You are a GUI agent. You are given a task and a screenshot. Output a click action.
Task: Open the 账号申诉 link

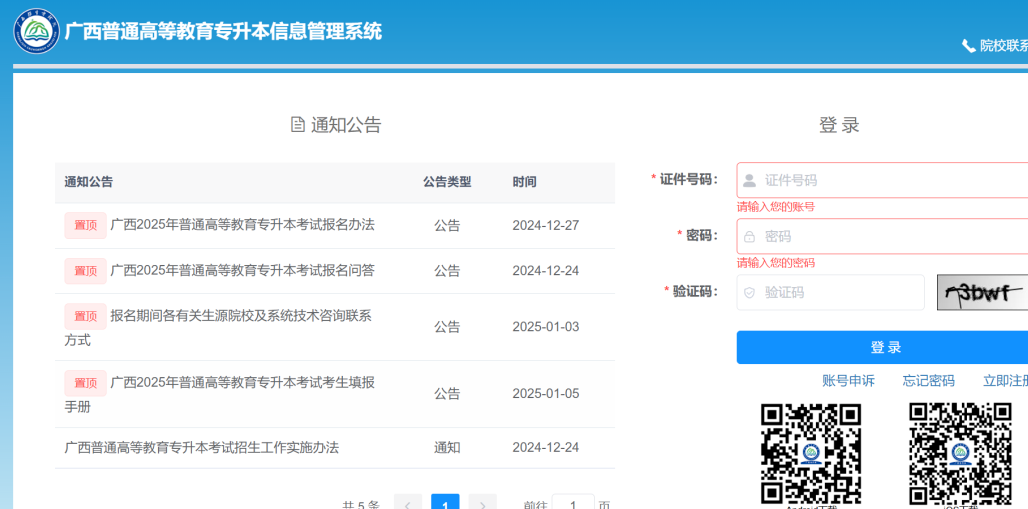pos(848,381)
